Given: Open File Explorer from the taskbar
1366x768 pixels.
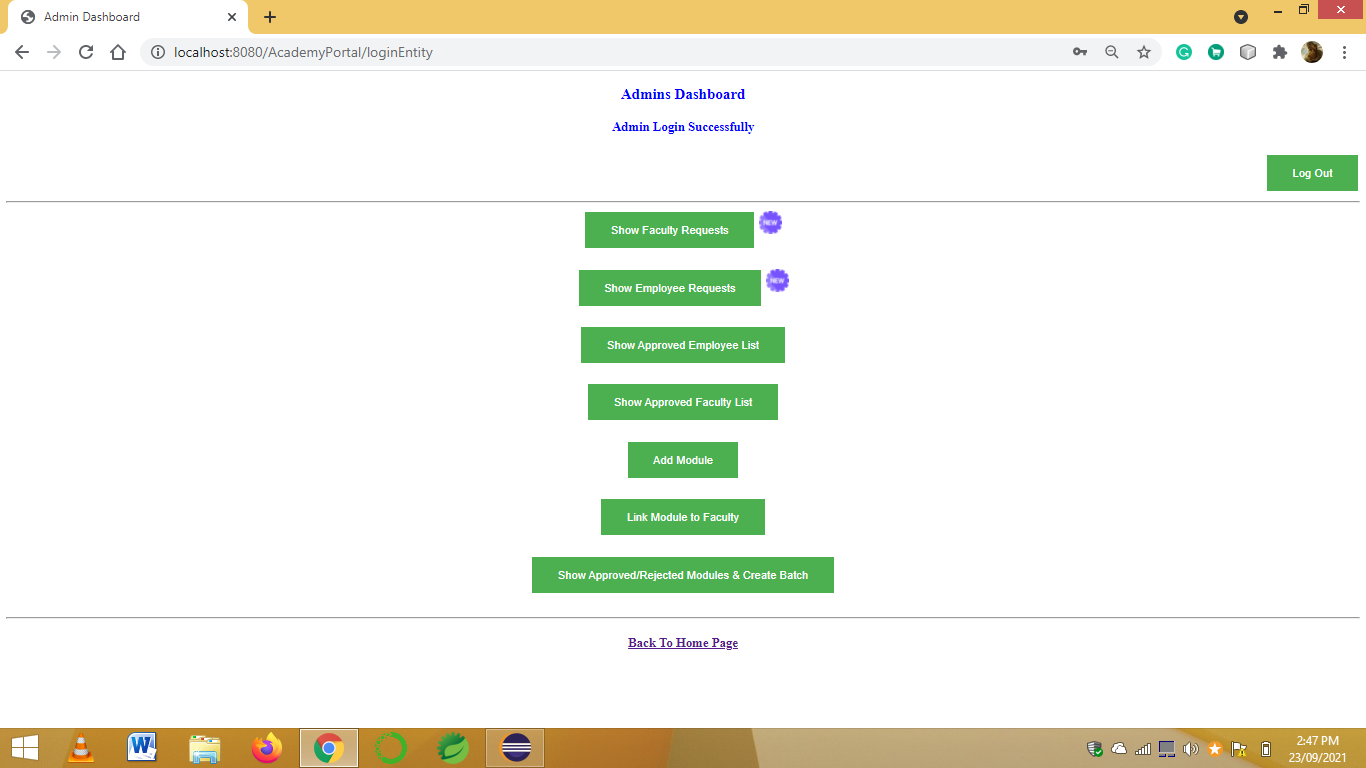Looking at the screenshot, I should (x=205, y=748).
